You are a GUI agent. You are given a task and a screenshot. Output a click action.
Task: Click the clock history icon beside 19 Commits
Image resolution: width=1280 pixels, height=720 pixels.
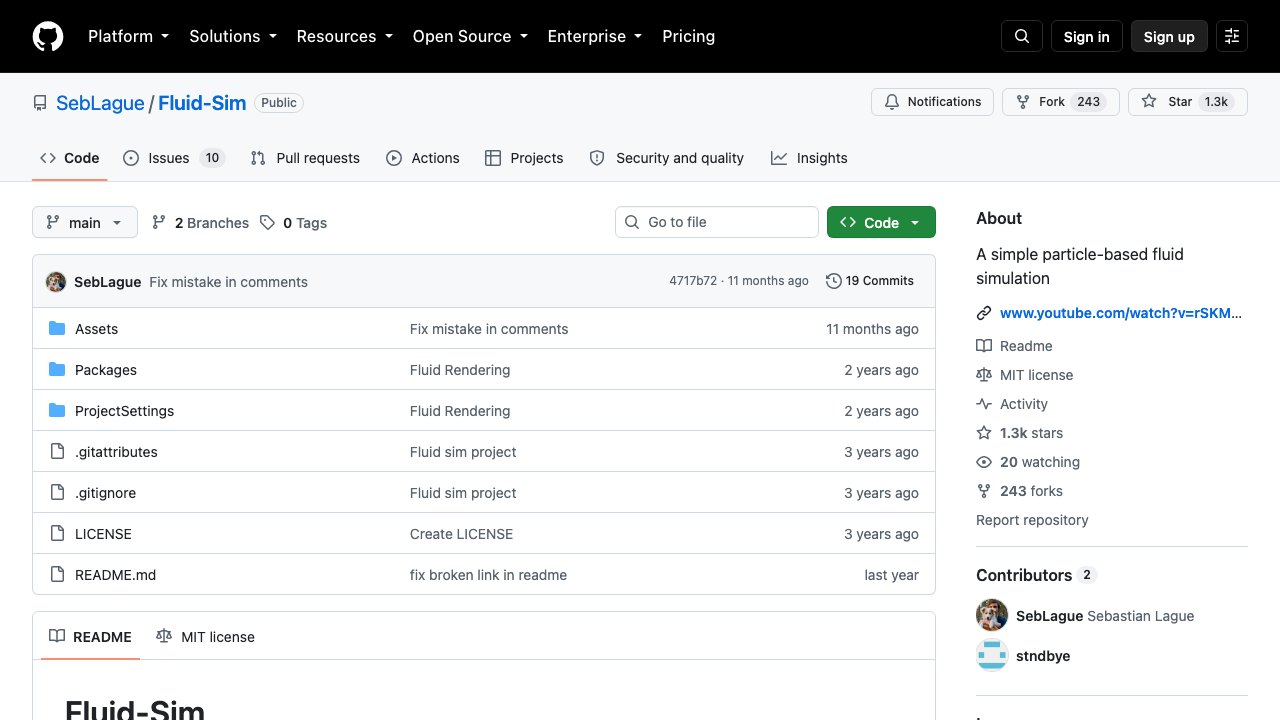coord(834,281)
